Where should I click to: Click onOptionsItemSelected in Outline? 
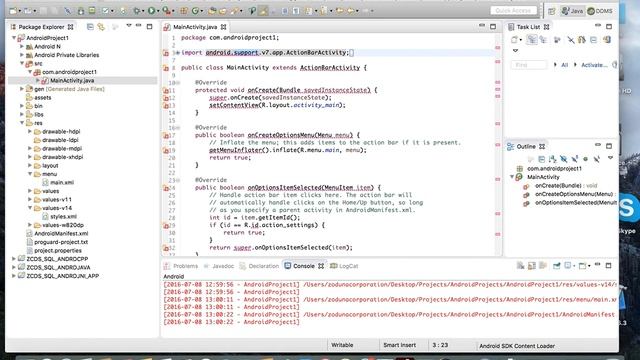click(576, 202)
